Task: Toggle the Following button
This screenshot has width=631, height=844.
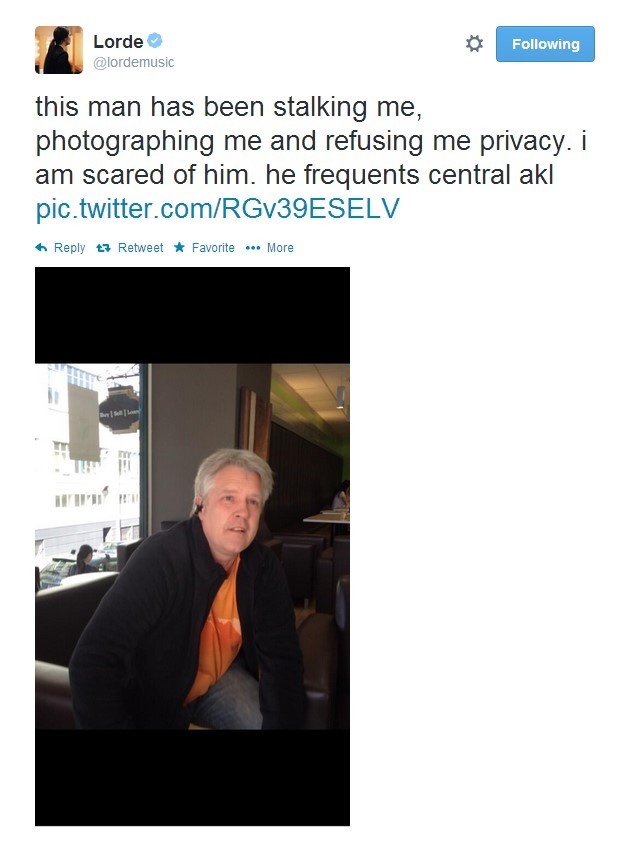Action: (x=545, y=44)
